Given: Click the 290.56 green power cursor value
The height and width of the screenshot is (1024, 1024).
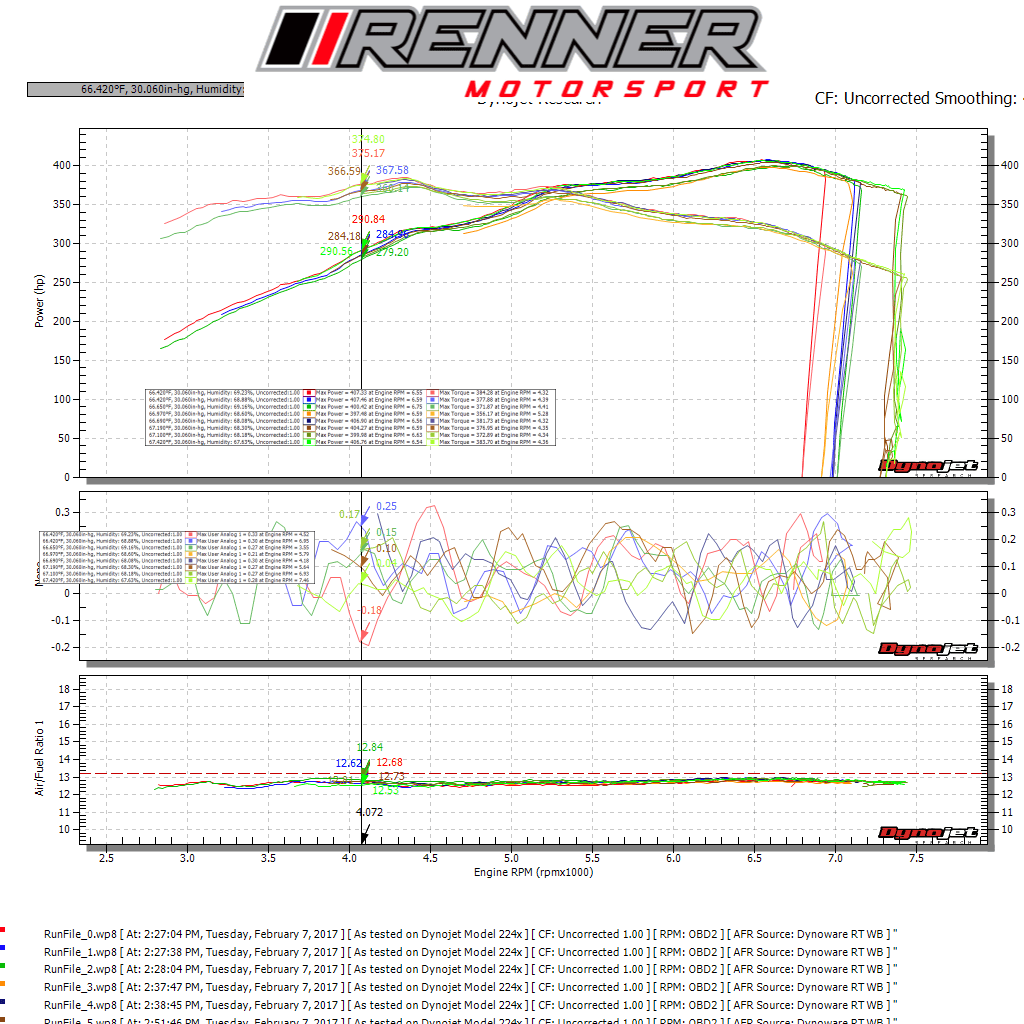Looking at the screenshot, I should [336, 251].
